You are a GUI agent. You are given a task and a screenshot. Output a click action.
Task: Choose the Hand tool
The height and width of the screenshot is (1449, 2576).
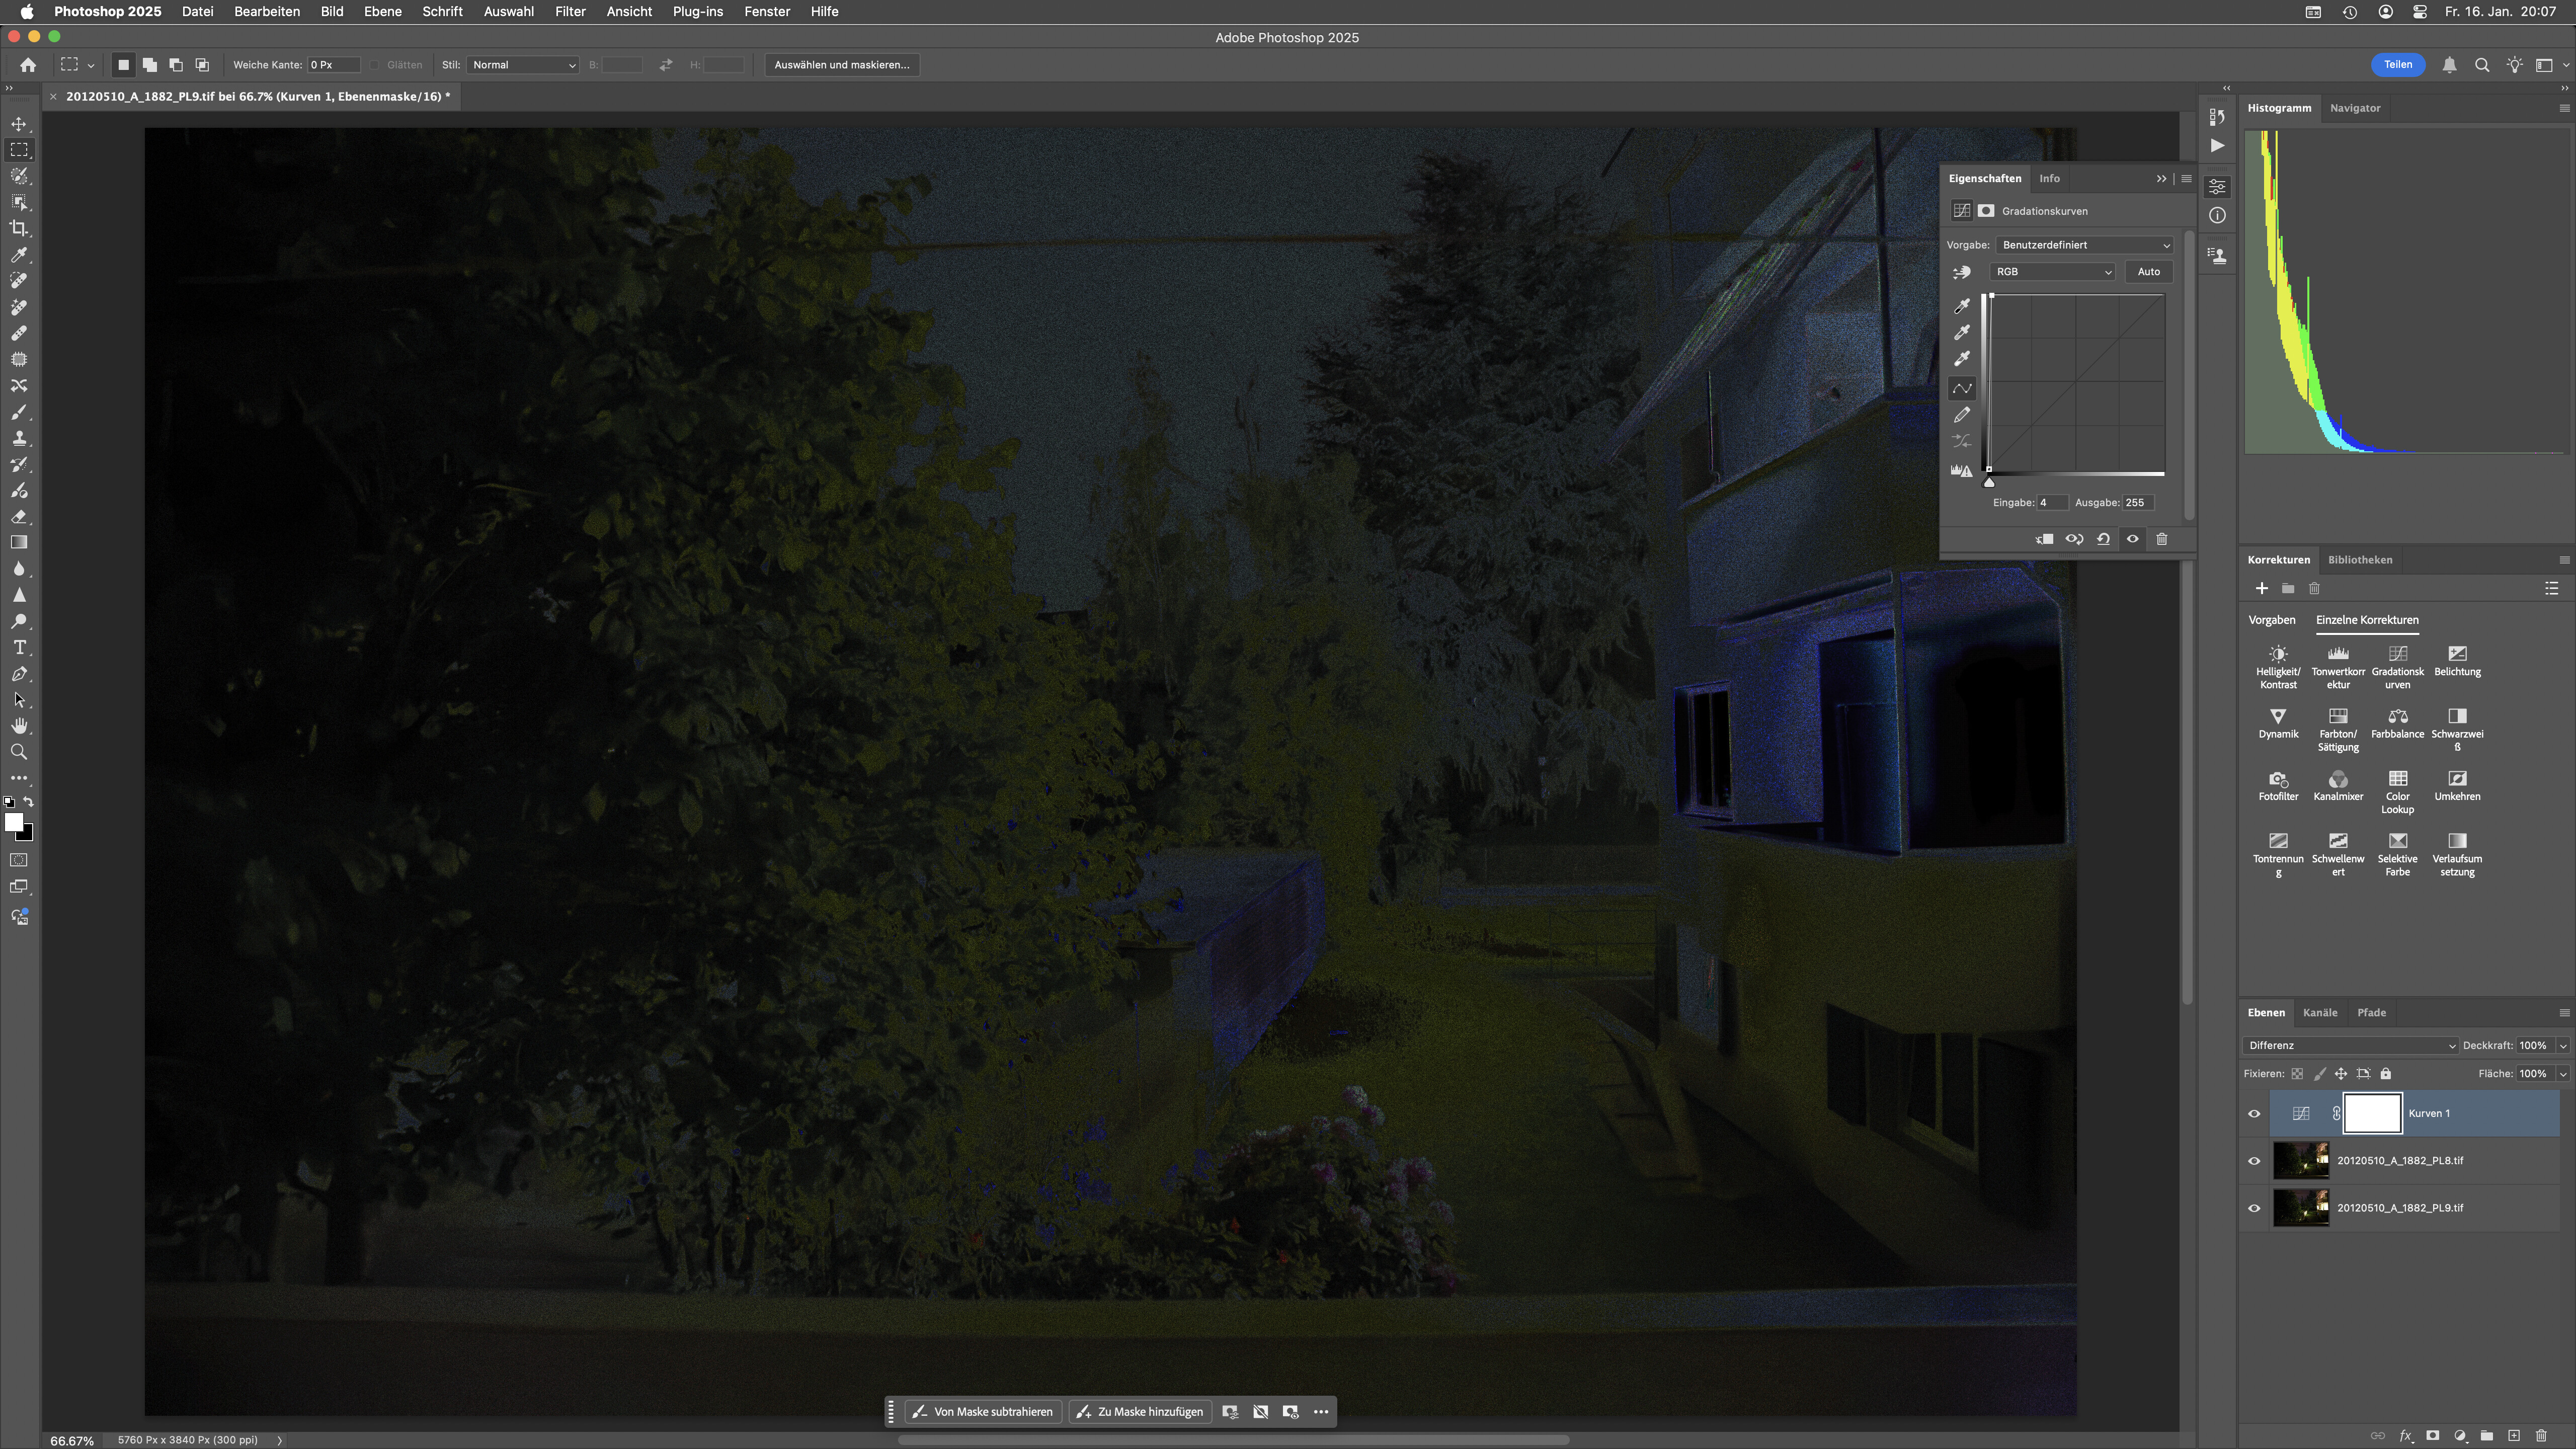[19, 726]
